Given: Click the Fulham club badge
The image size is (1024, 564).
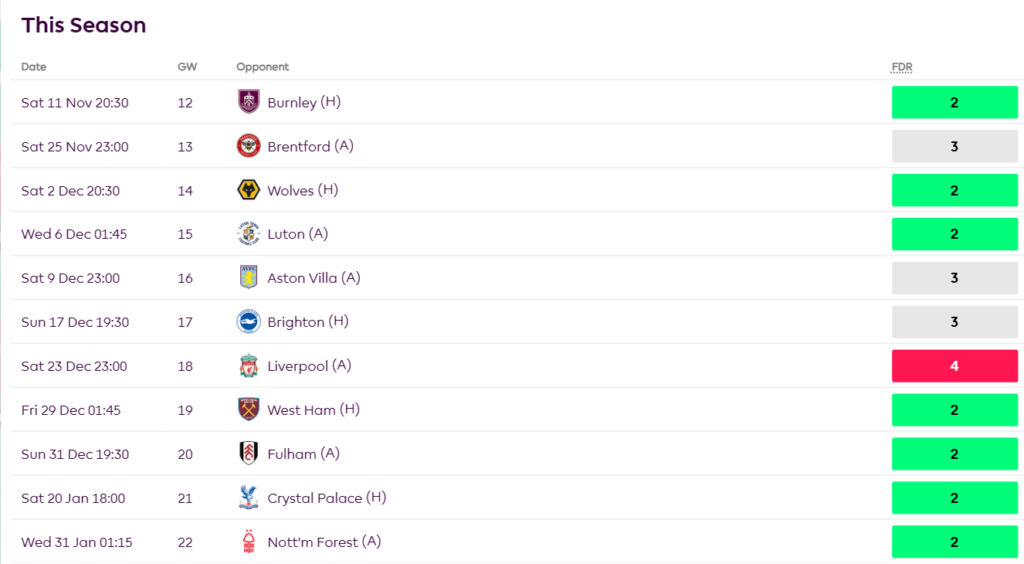Looking at the screenshot, I should pos(249,454).
